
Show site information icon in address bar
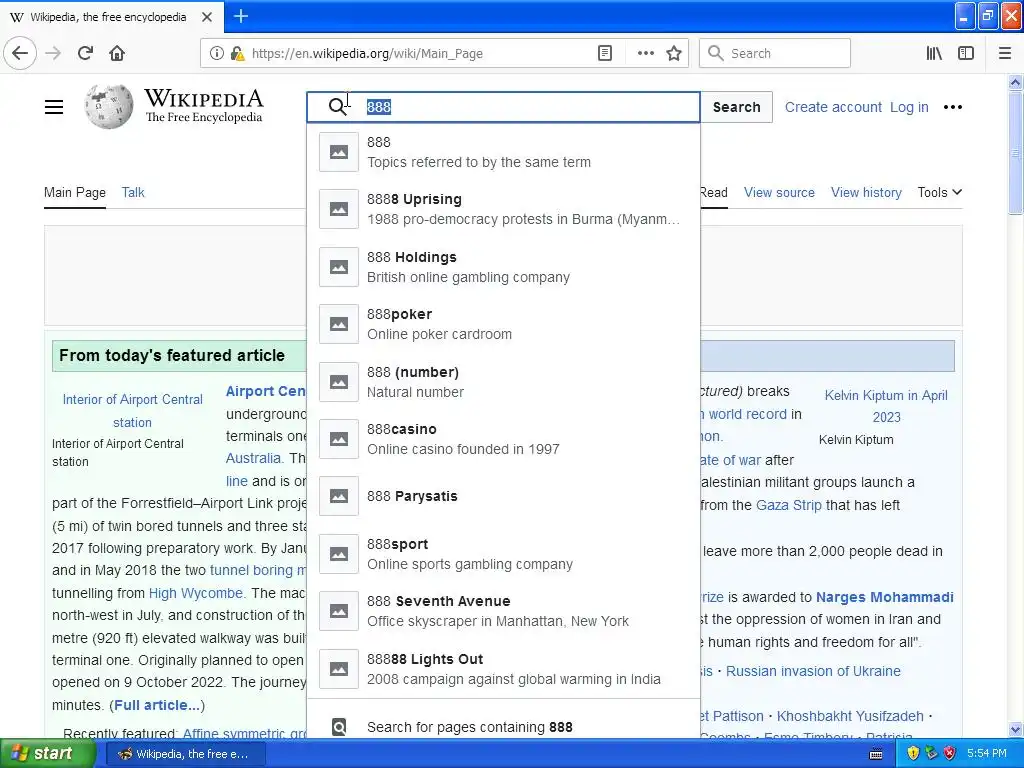[216, 54]
